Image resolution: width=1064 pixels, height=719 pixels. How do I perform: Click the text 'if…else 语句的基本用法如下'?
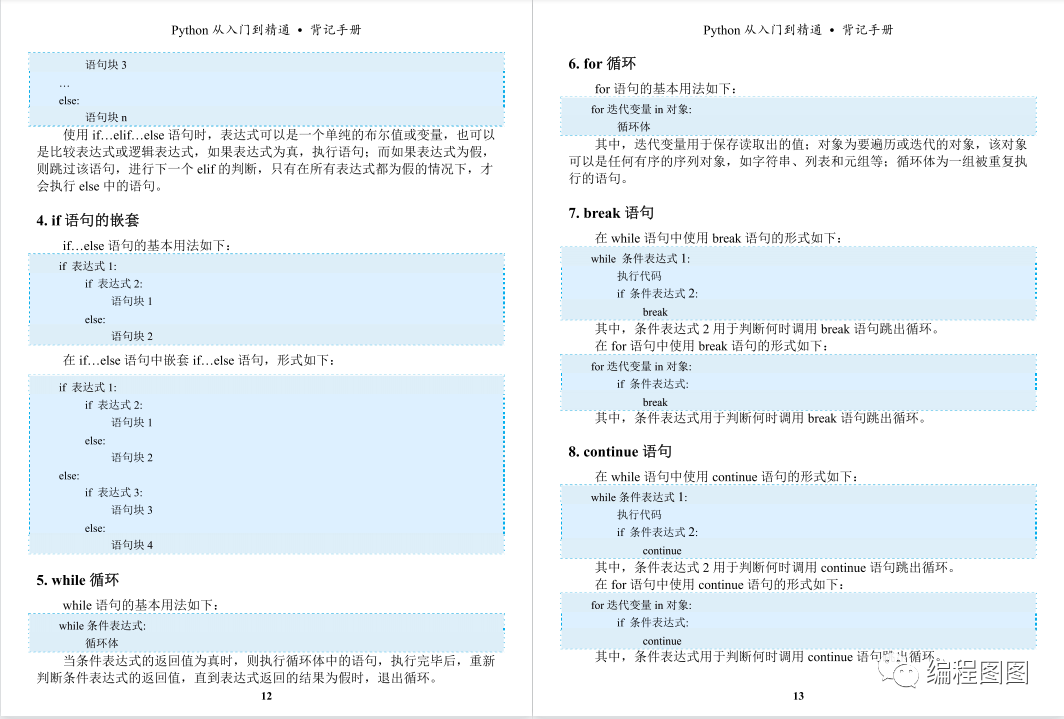click(144, 246)
